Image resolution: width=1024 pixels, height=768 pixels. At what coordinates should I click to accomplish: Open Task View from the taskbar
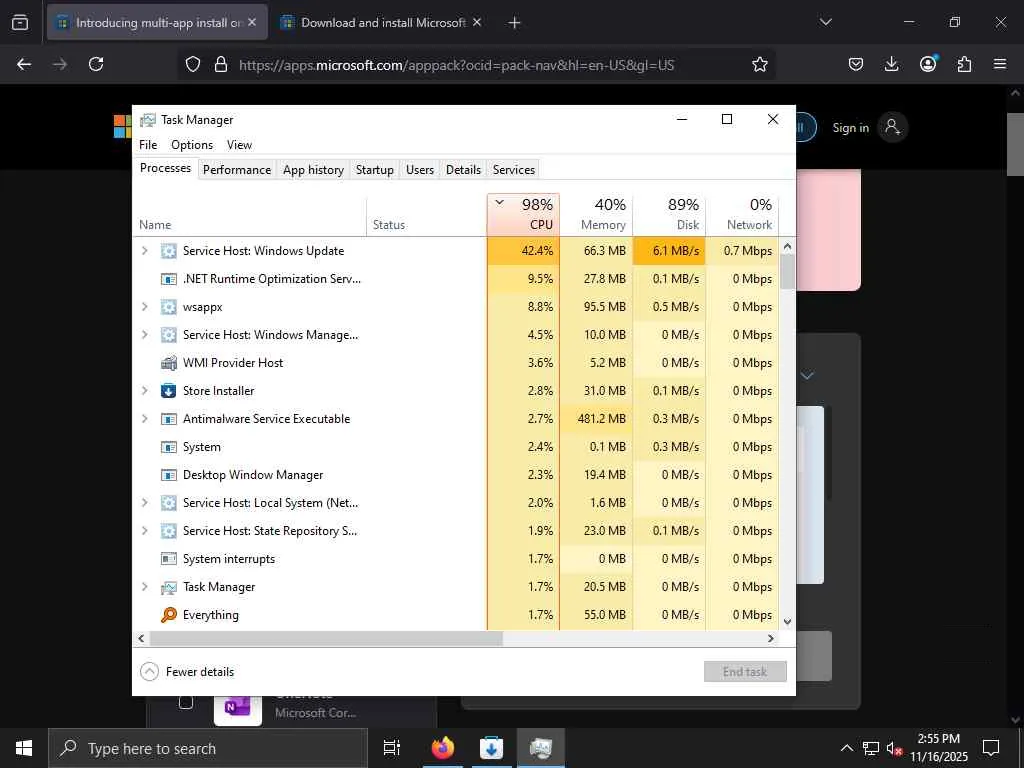coord(392,748)
